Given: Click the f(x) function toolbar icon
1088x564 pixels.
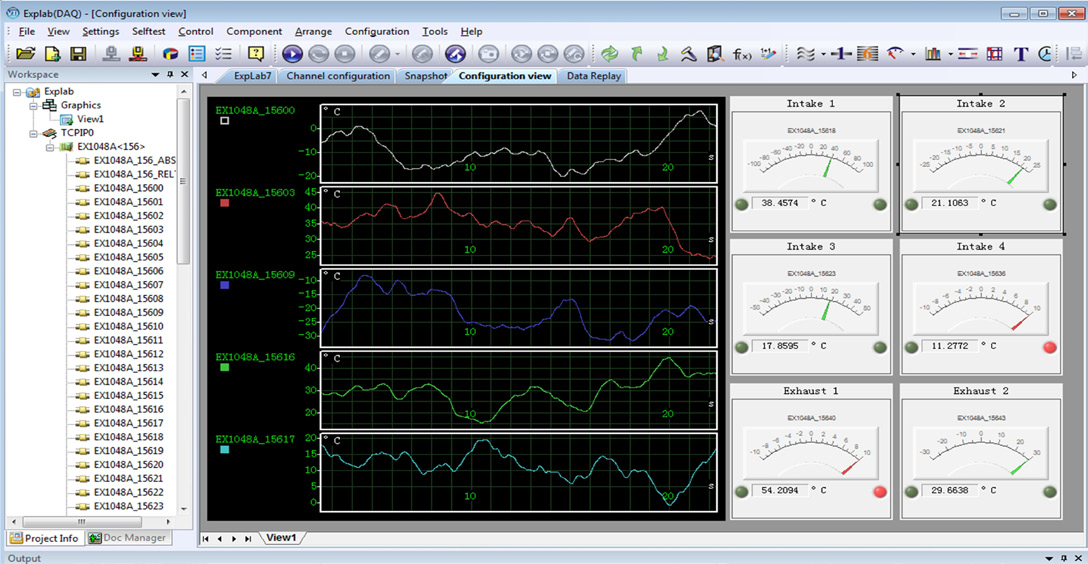Looking at the screenshot, I should 742,54.
